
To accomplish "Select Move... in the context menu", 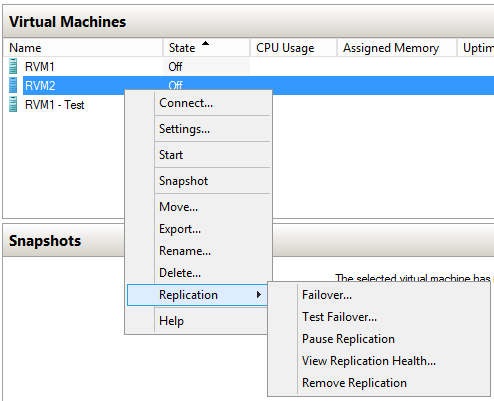I will coord(198,207).
